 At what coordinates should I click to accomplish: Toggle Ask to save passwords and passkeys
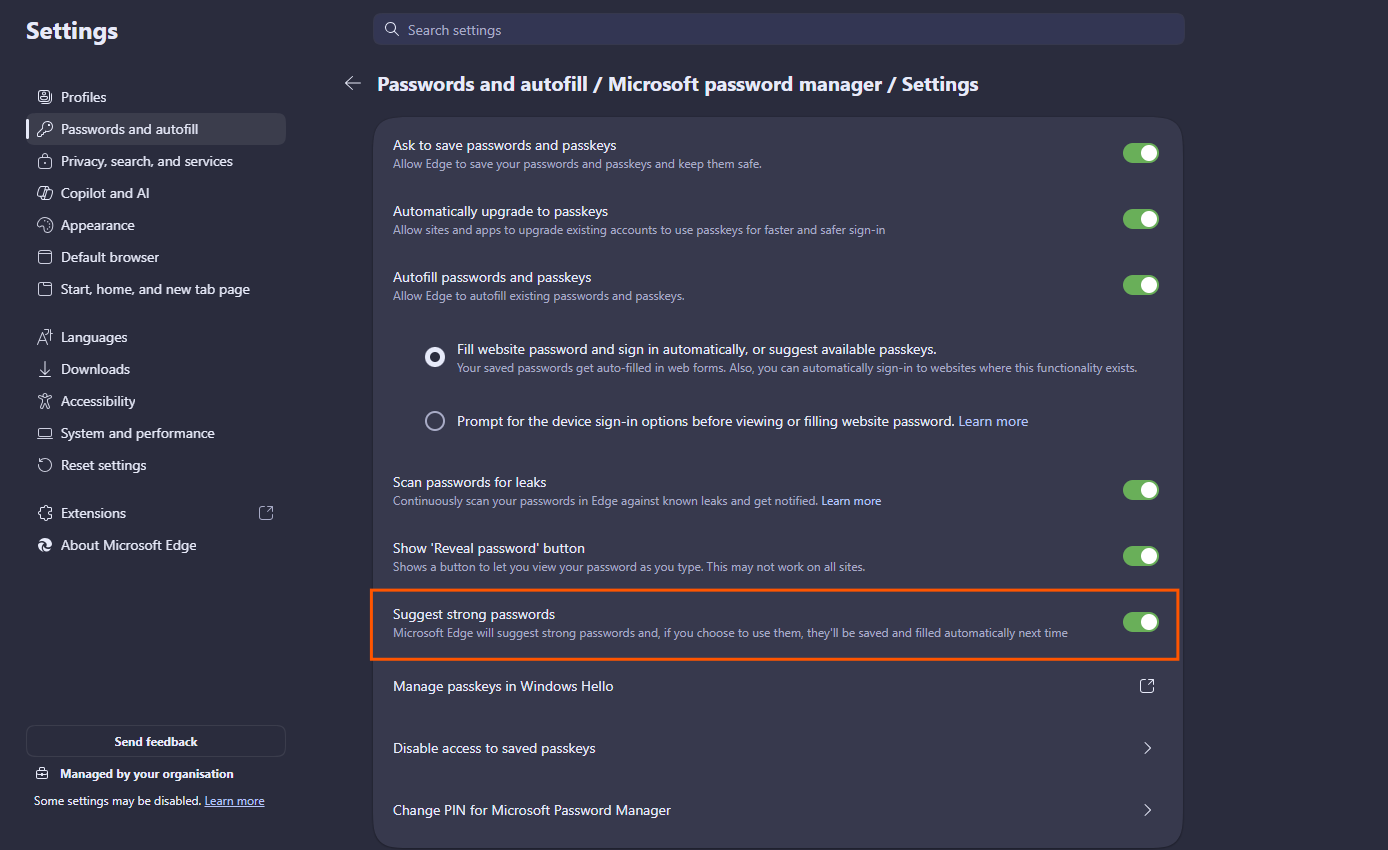coord(1140,153)
